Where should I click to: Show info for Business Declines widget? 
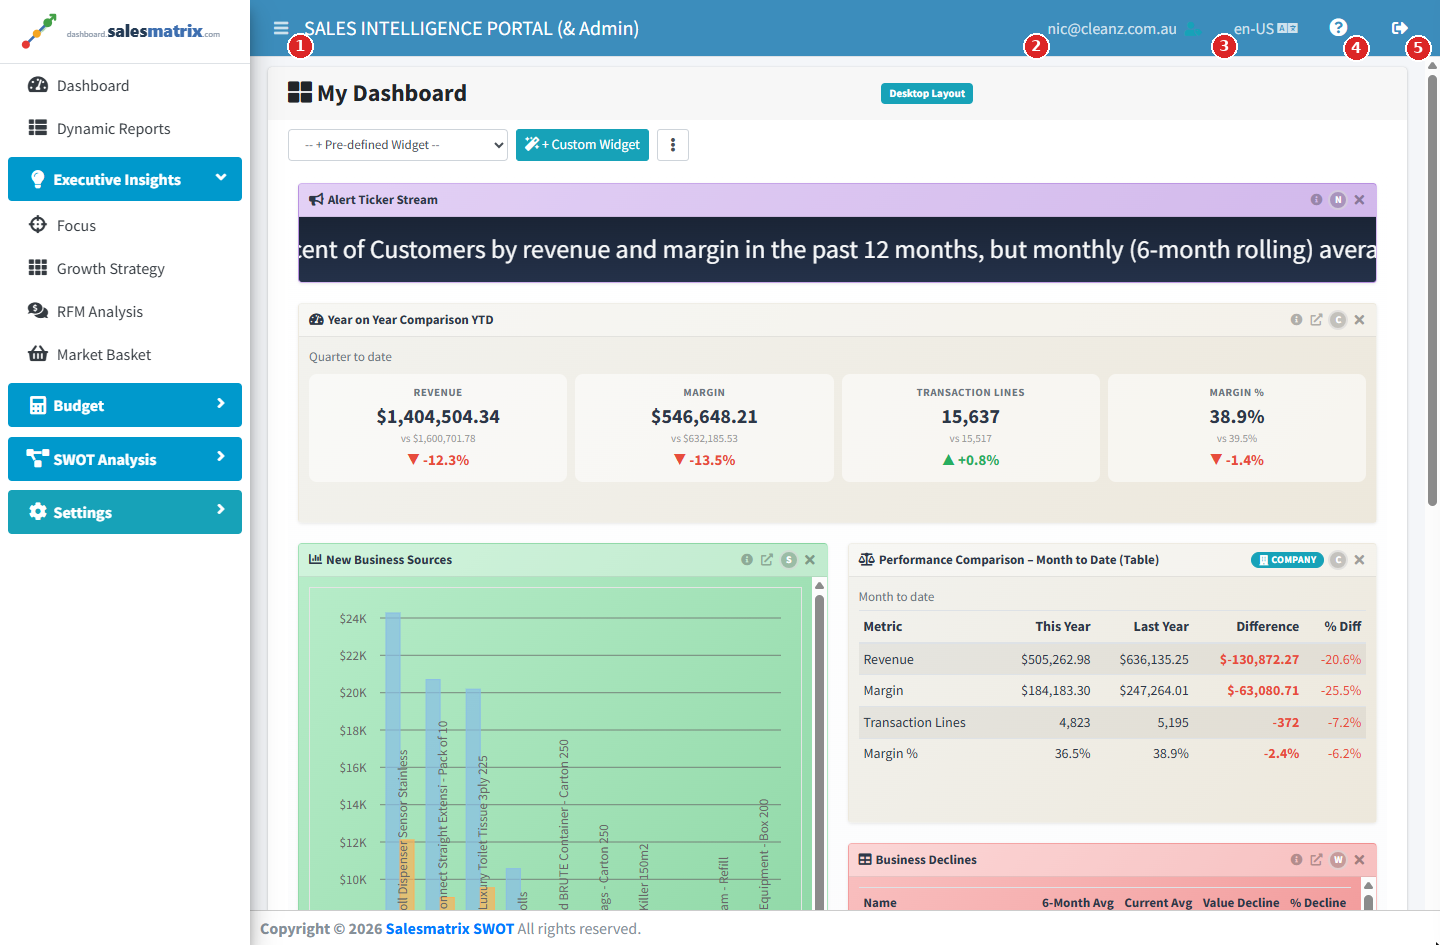tap(1296, 860)
